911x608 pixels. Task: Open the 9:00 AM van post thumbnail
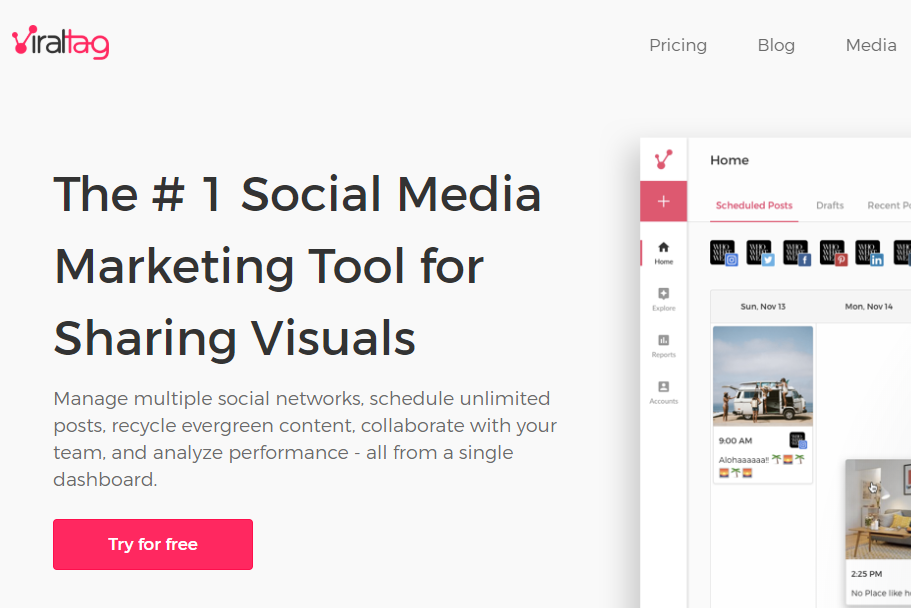pyautogui.click(x=762, y=376)
